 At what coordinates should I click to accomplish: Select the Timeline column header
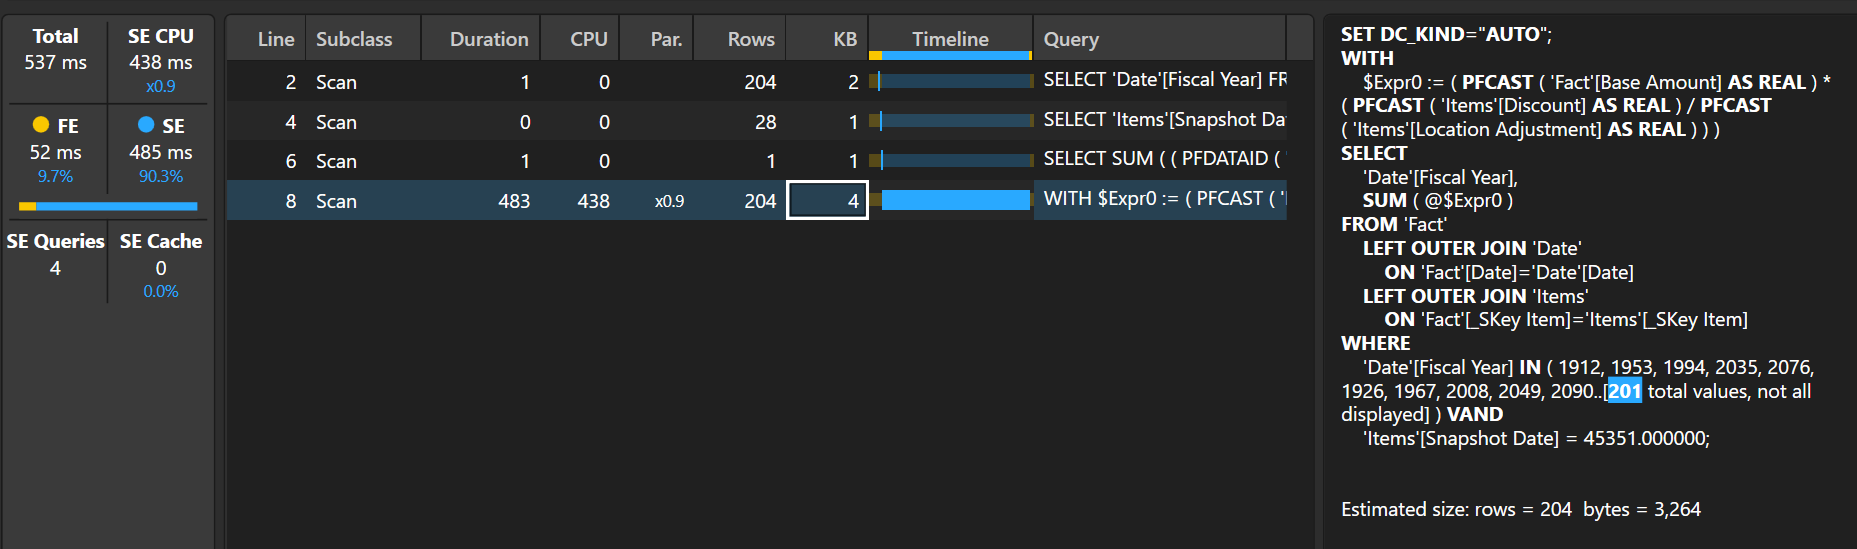[x=950, y=39]
